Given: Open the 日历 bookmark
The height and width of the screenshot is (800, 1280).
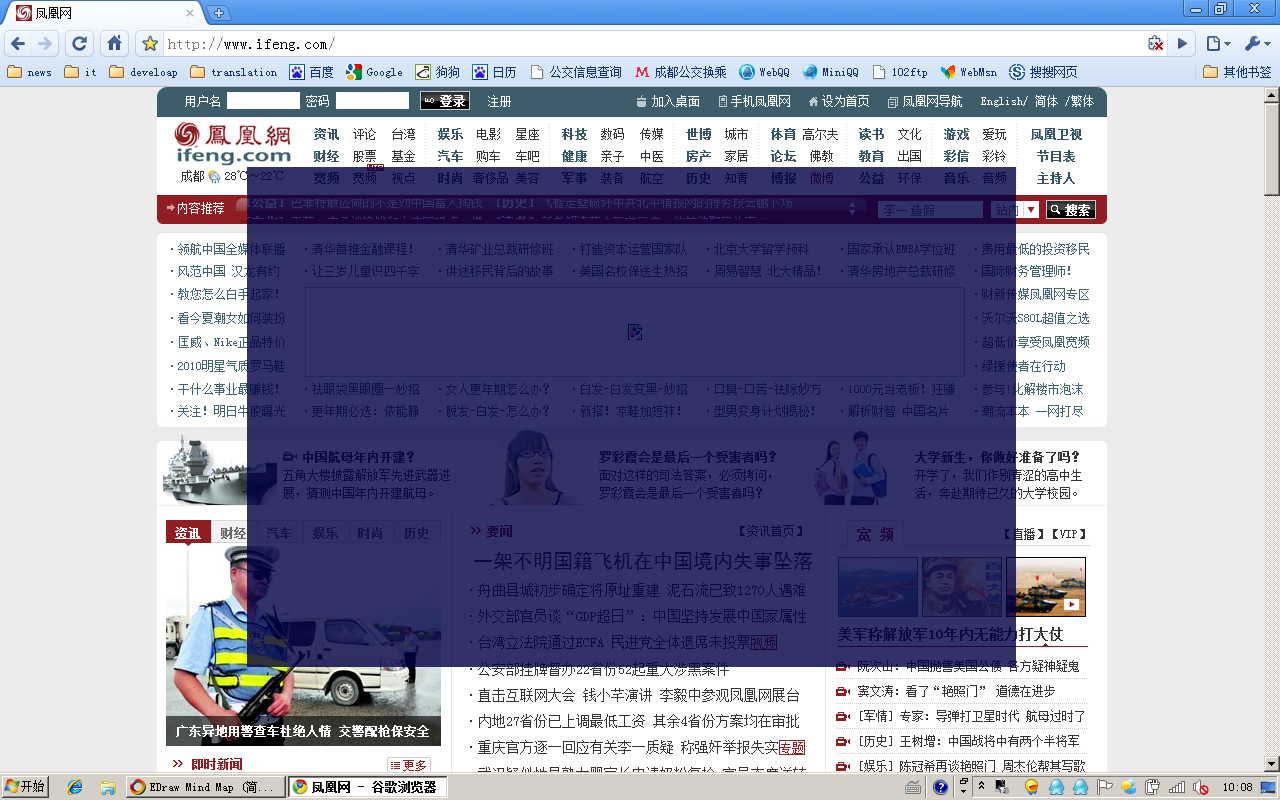Looking at the screenshot, I should [495, 72].
